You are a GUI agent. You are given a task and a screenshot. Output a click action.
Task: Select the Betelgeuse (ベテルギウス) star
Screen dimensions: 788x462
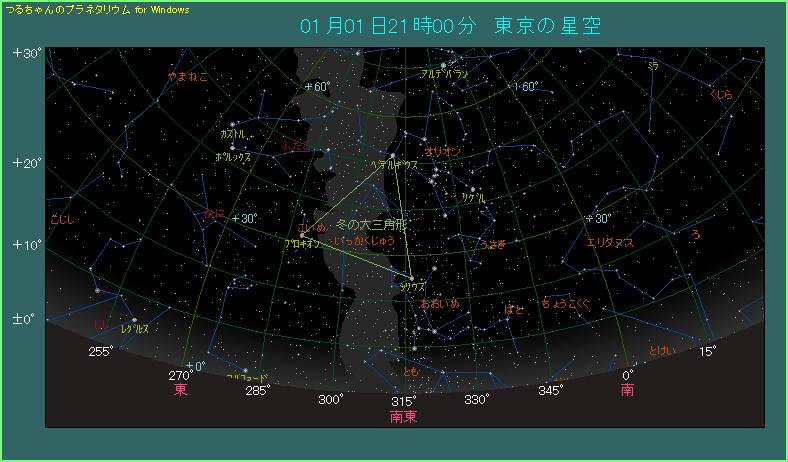393,154
